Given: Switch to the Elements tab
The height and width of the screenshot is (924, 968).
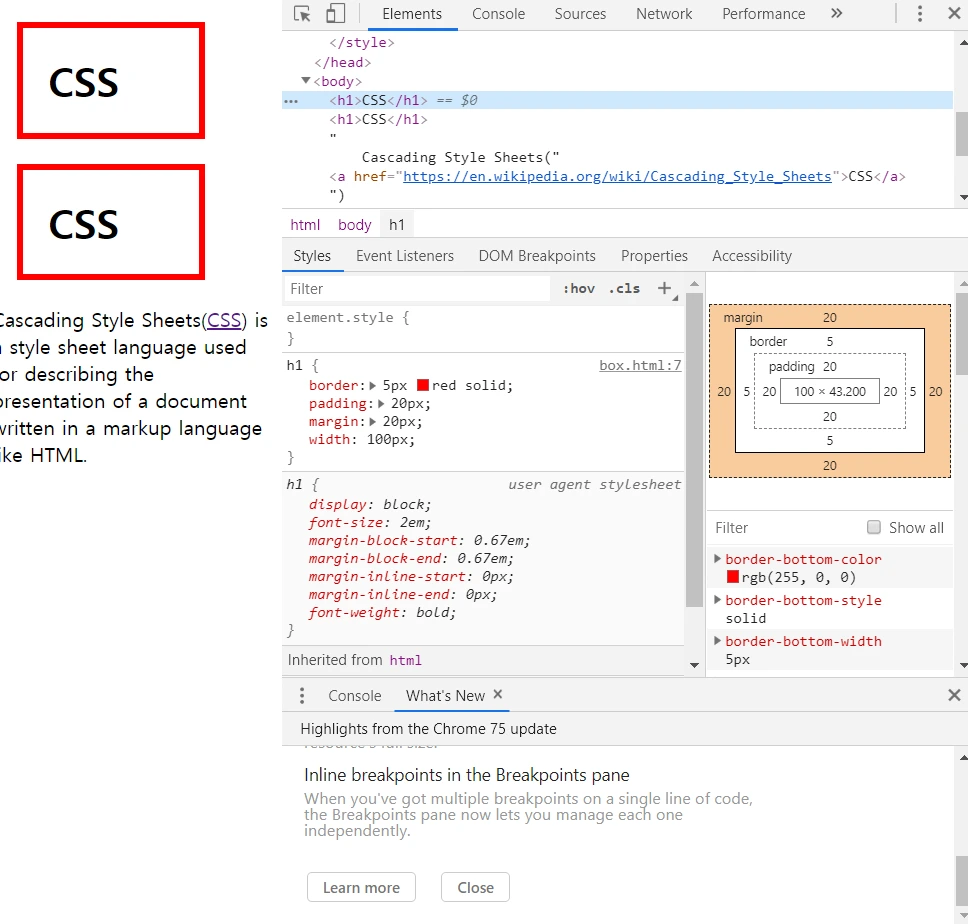Looking at the screenshot, I should coord(412,14).
